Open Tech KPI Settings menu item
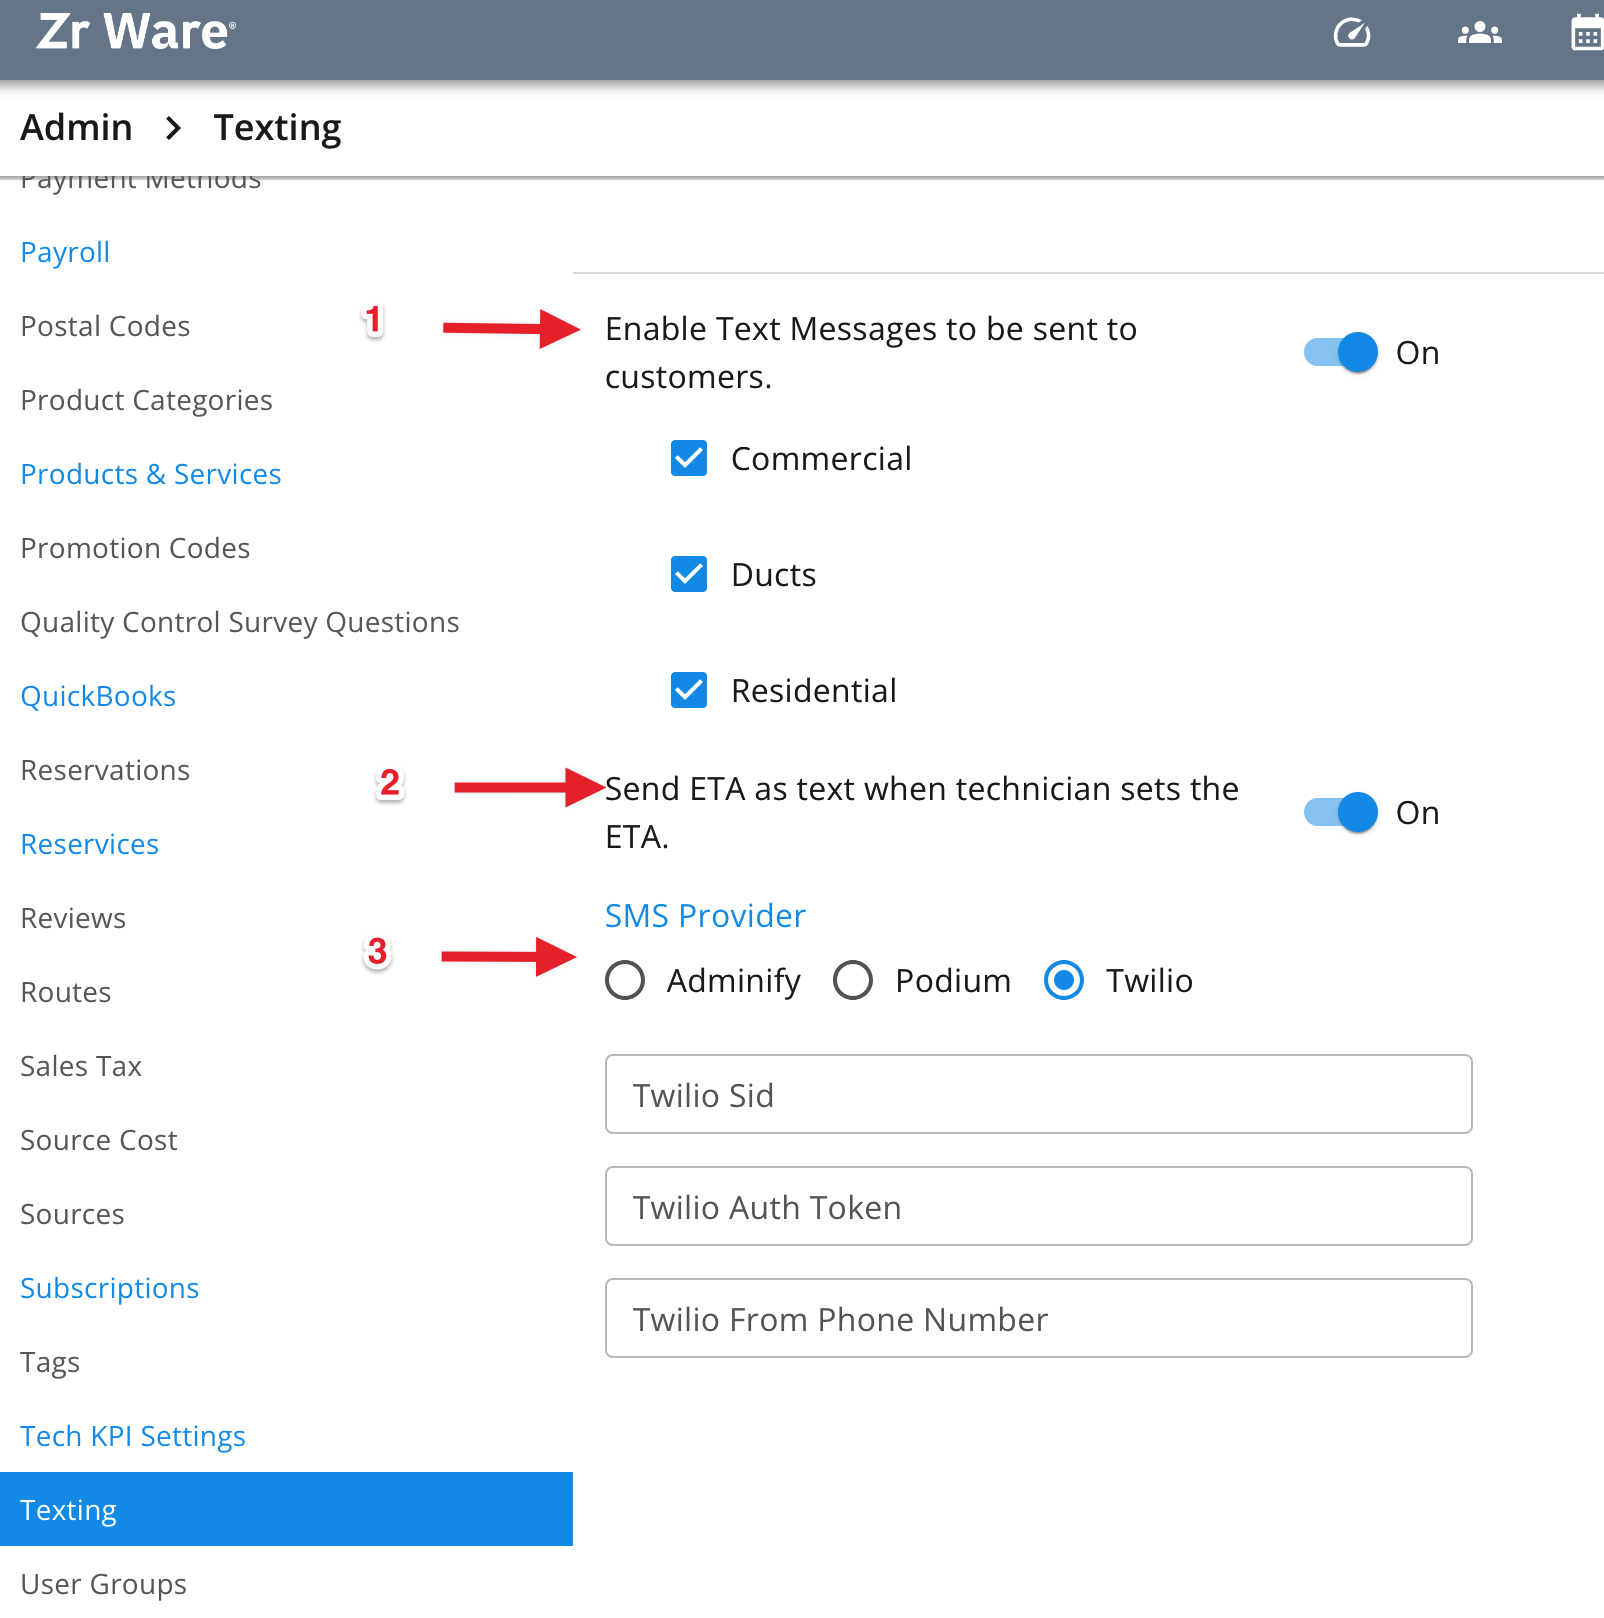The width and height of the screenshot is (1604, 1618). point(133,1436)
